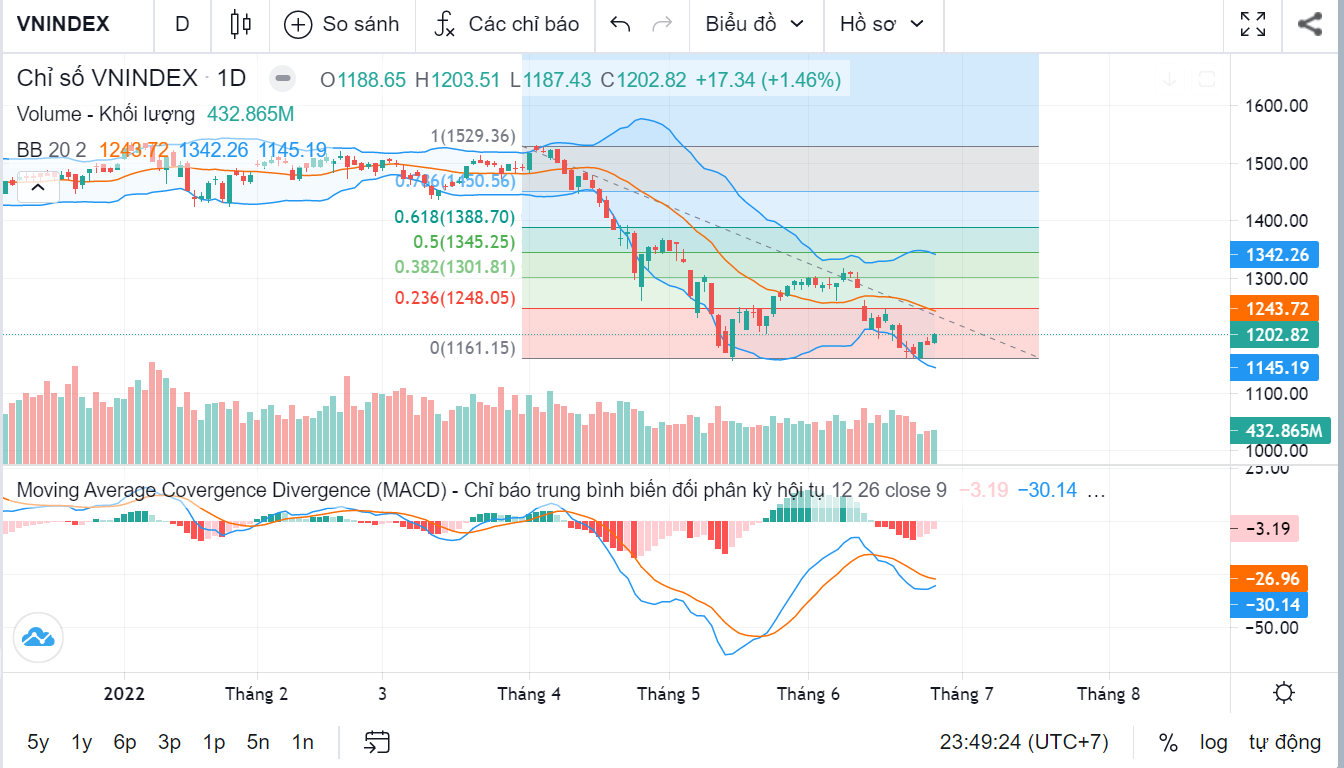Select the 3p time range
This screenshot has width=1344, height=768.
tap(169, 742)
